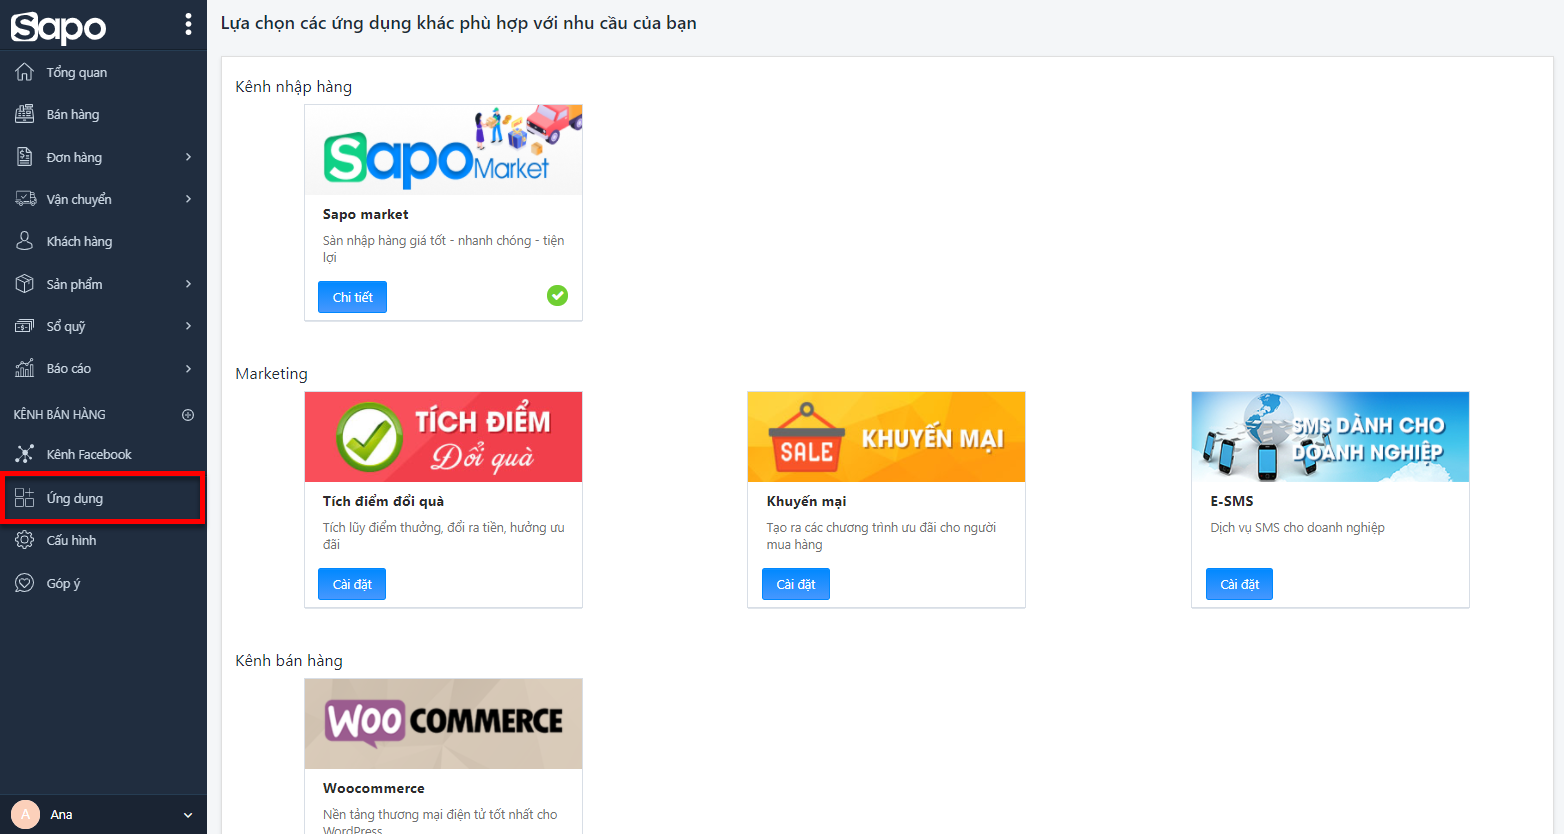The image size is (1564, 834).
Task: Install the E-SMS app
Action: tap(1239, 584)
